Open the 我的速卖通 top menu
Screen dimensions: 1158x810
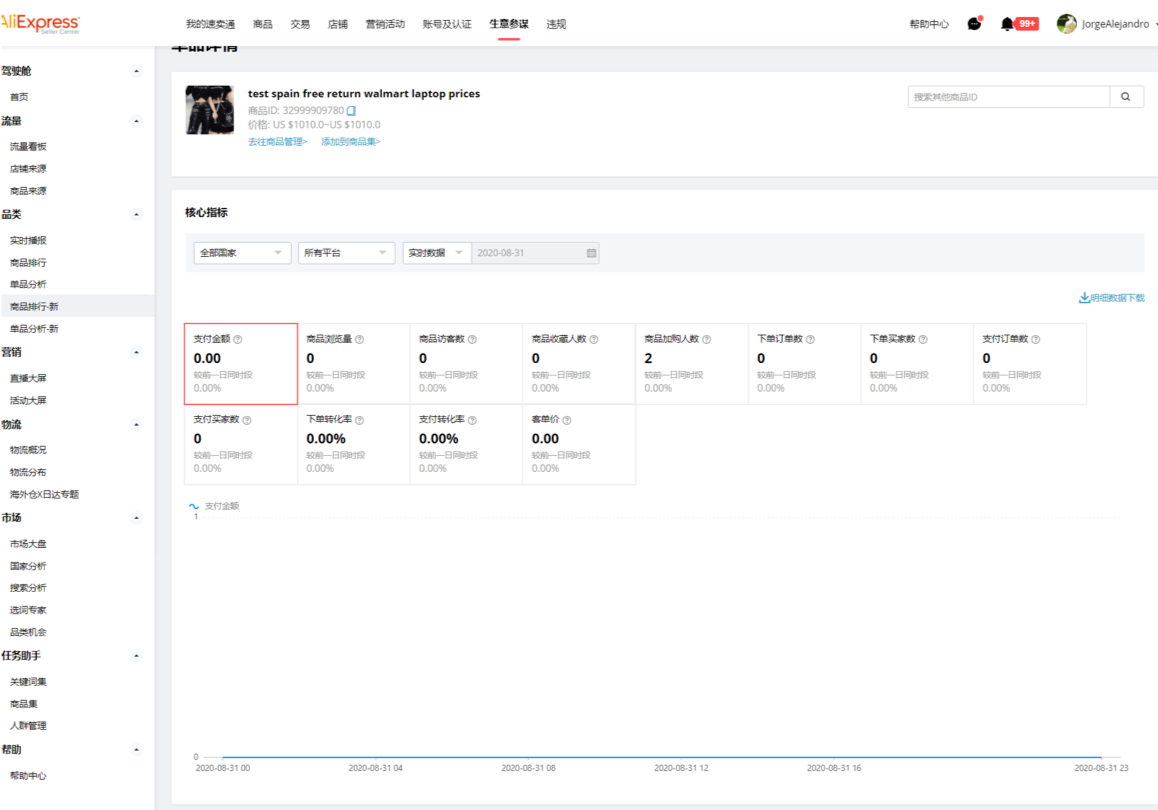210,24
